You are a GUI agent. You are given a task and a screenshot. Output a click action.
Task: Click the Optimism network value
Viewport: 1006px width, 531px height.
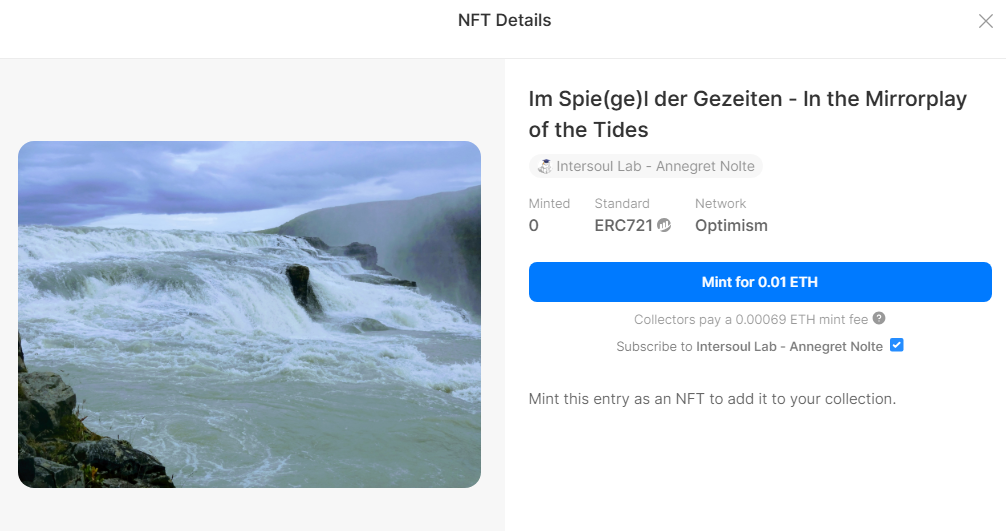pyautogui.click(x=731, y=226)
